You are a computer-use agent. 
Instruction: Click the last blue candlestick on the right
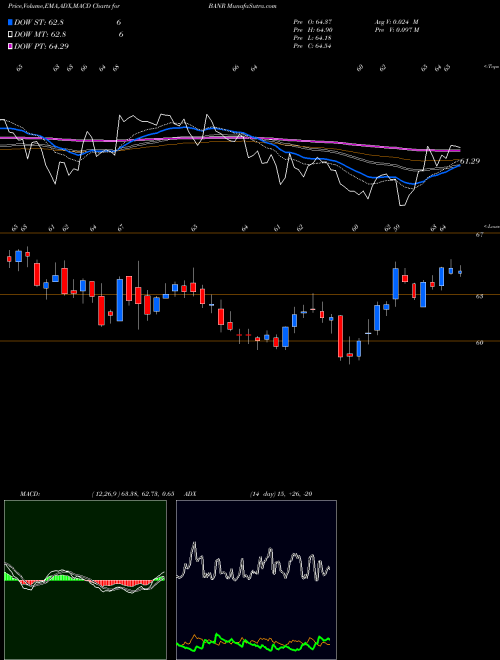coord(460,272)
